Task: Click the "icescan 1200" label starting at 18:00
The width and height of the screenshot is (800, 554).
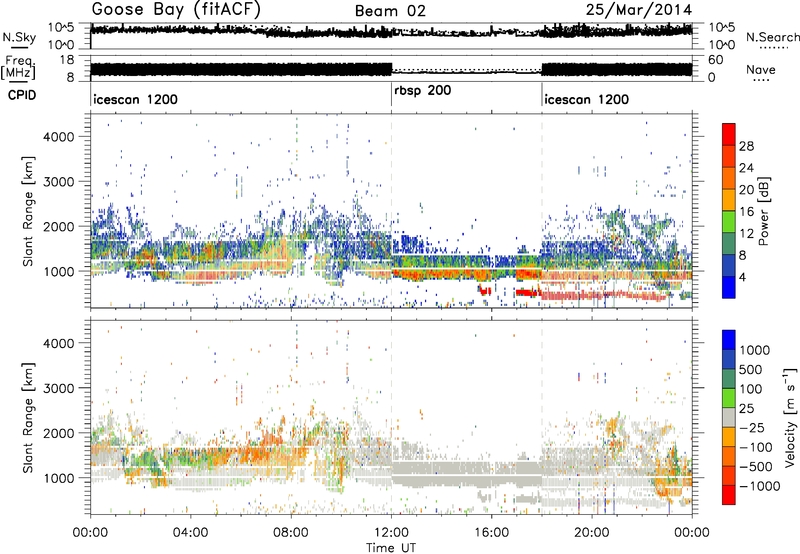Action: pos(586,99)
